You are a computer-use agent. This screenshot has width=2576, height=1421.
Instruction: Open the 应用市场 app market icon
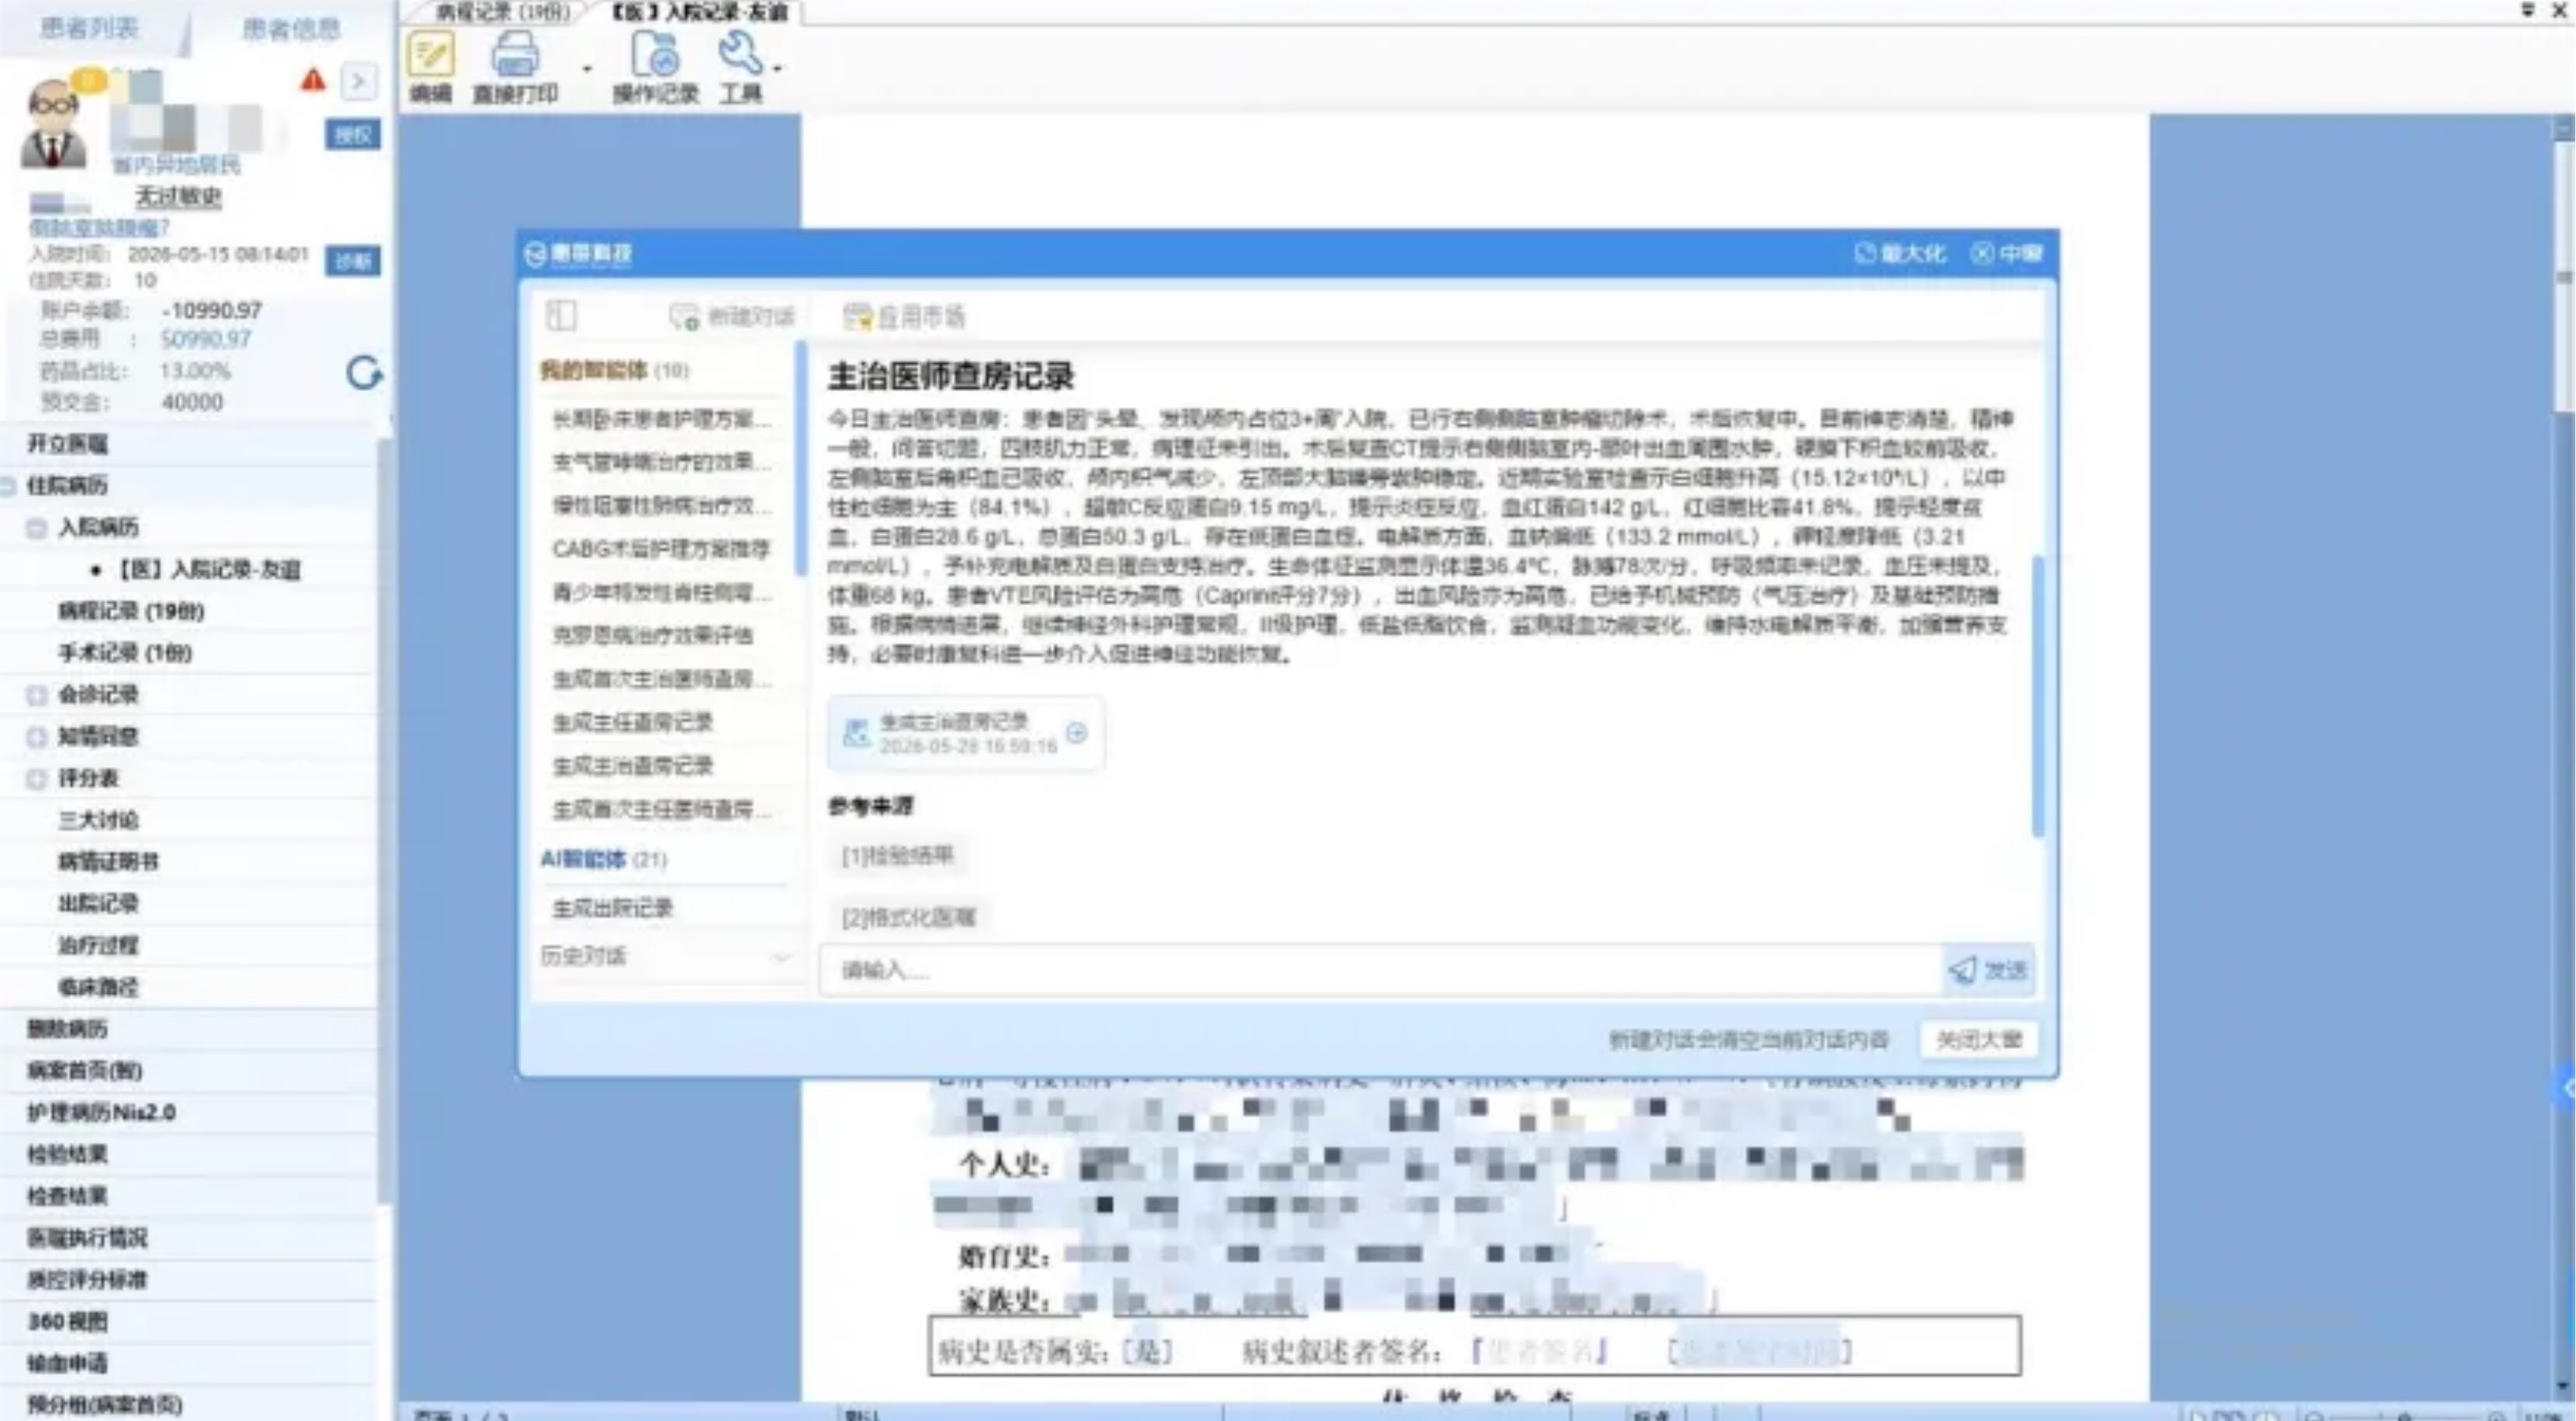tap(857, 317)
